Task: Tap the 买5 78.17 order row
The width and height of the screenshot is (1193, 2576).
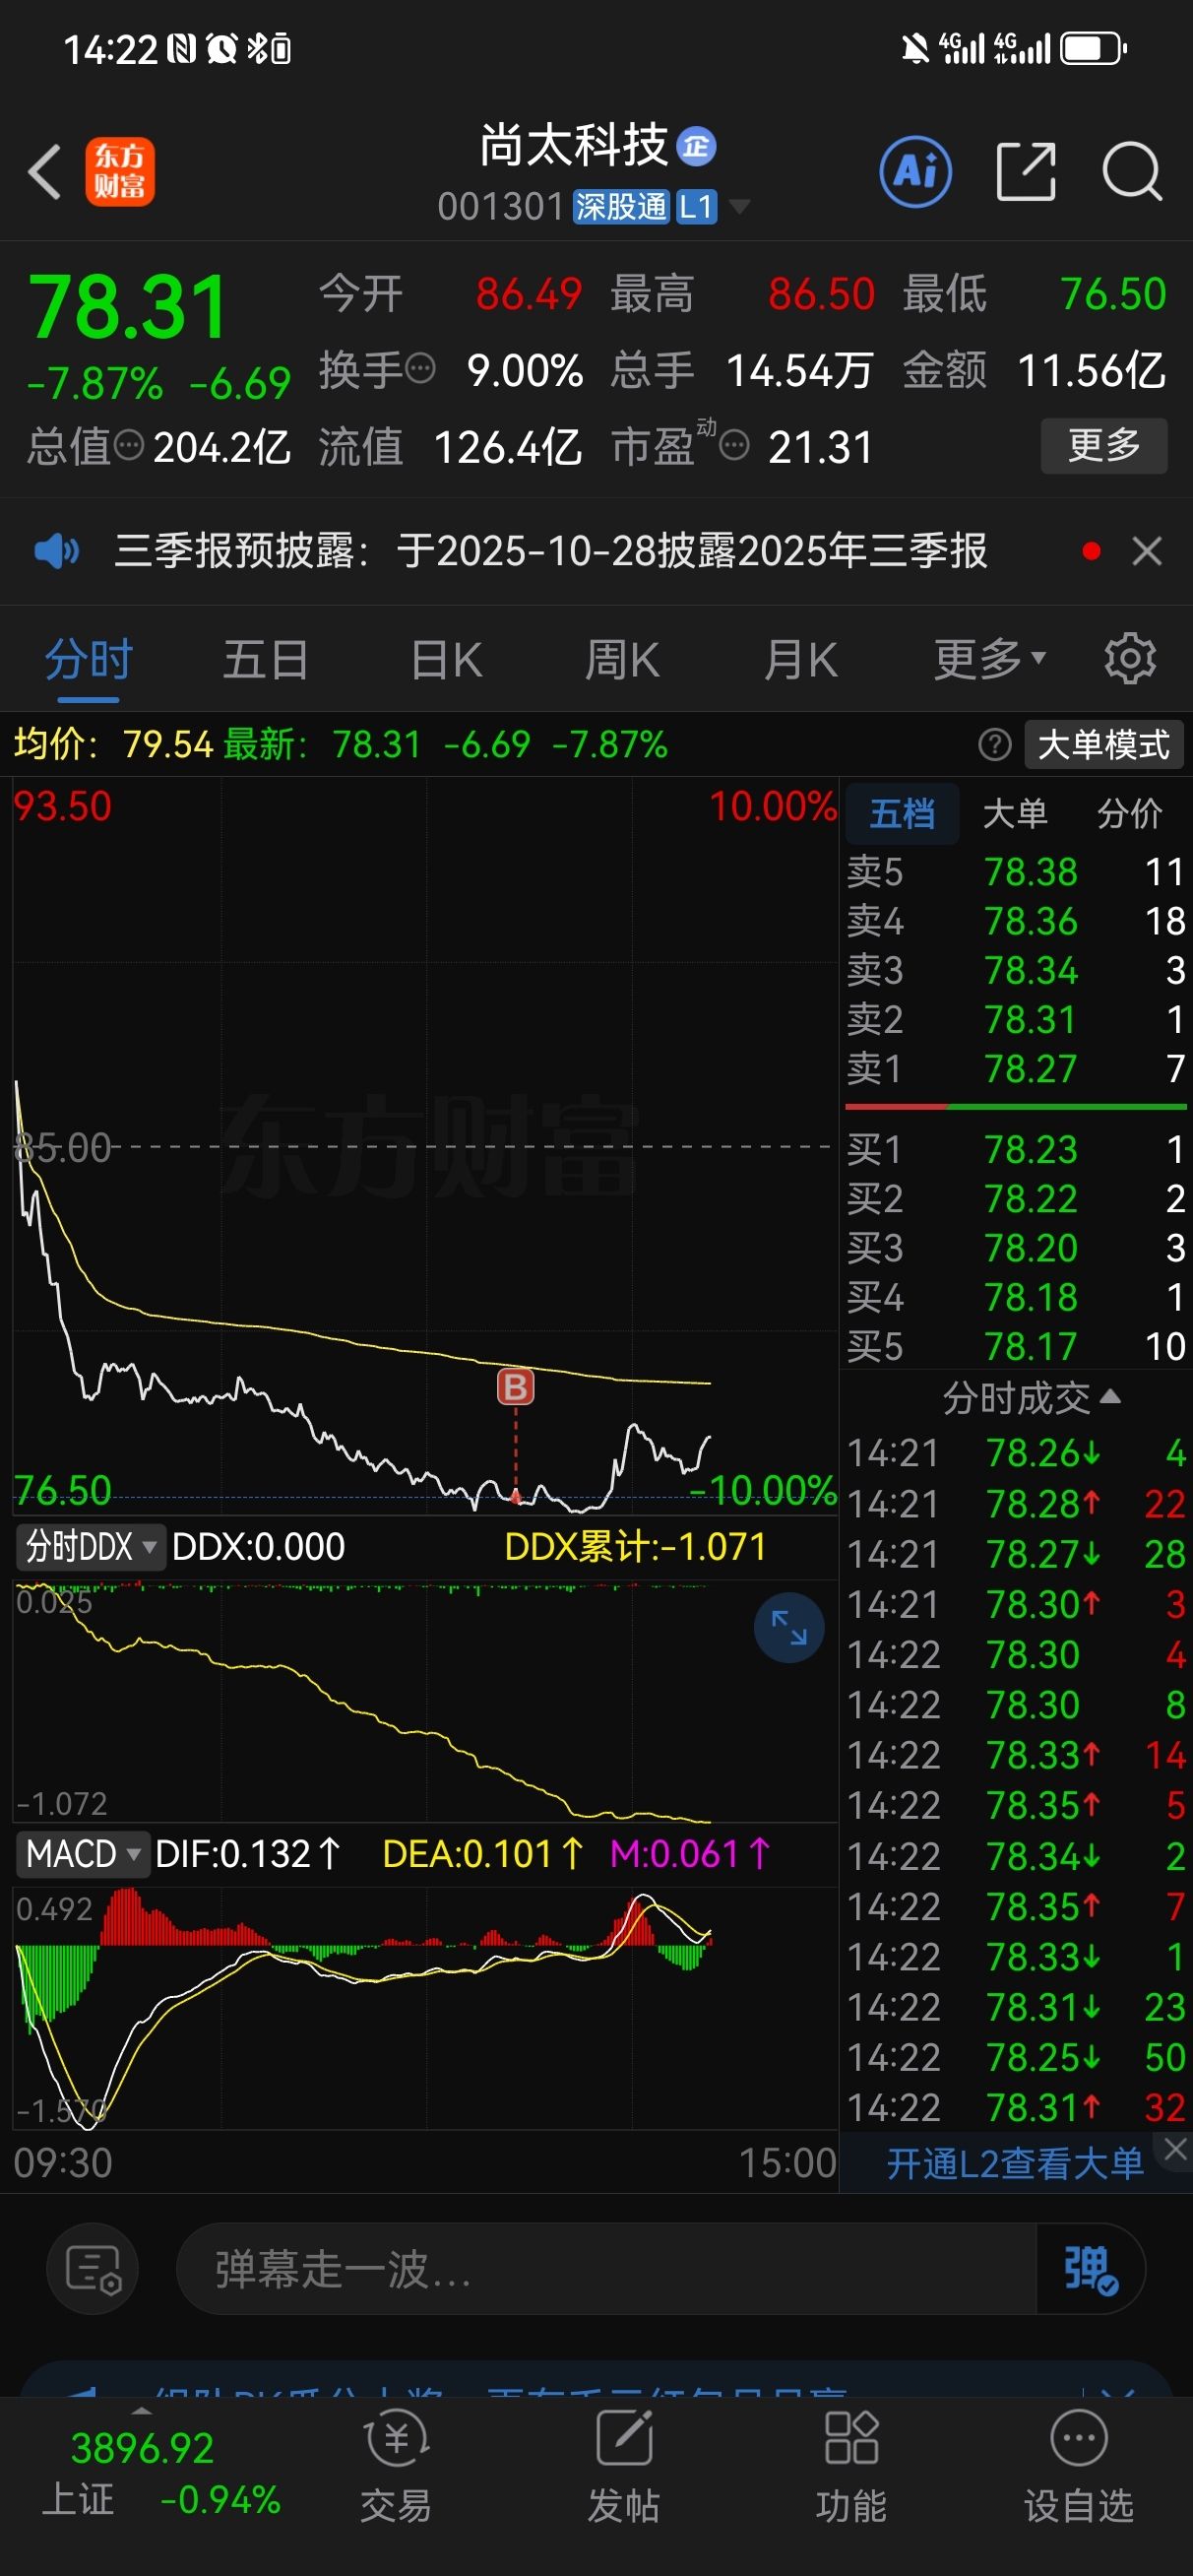Action: (1016, 1347)
